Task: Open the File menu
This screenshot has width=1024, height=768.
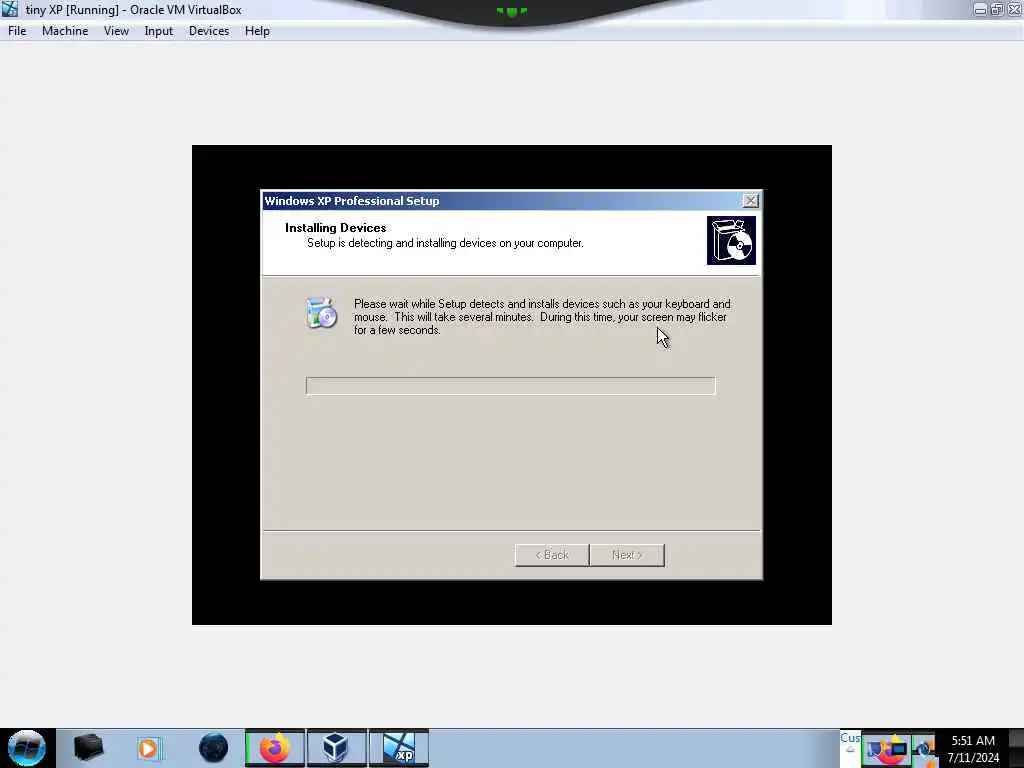Action: pos(17,31)
